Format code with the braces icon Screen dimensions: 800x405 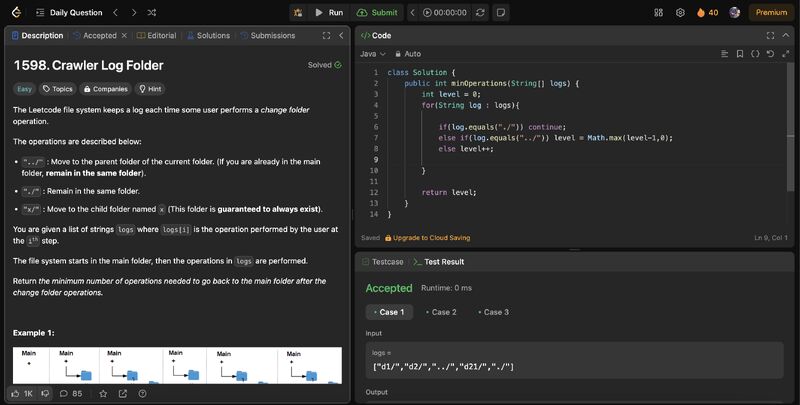point(755,53)
